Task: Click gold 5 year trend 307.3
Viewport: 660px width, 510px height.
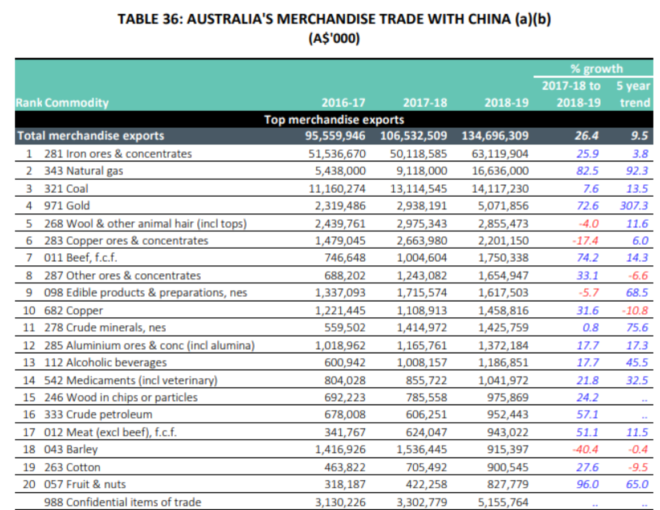Action: 634,206
